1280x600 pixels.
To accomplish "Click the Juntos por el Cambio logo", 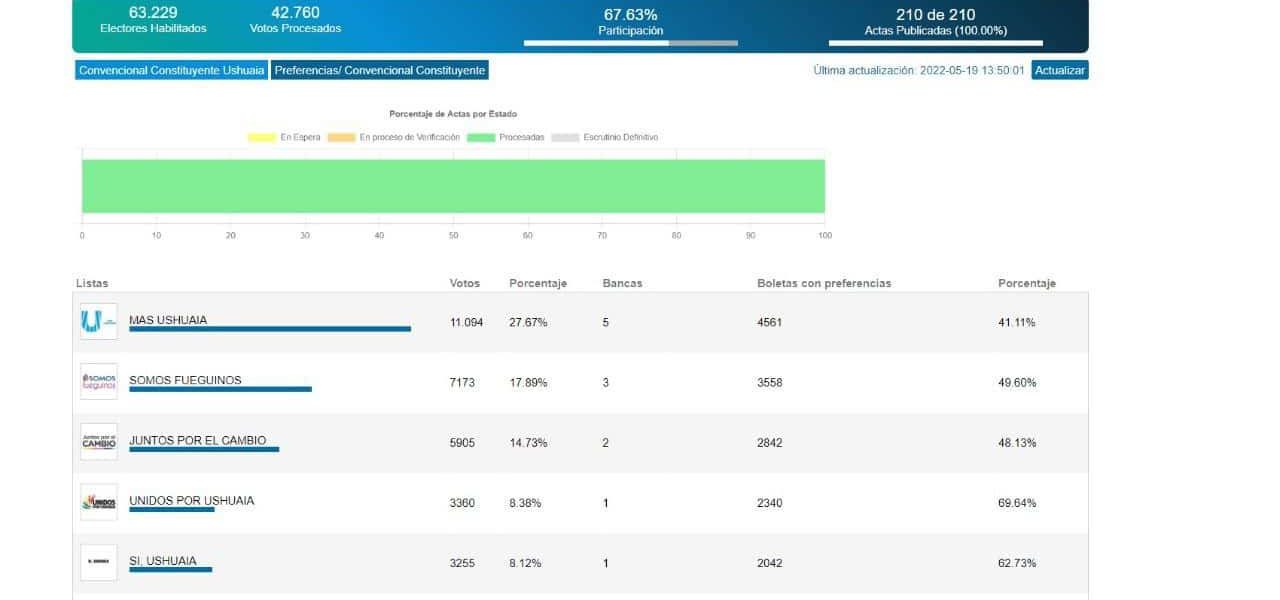I will tap(98, 442).
